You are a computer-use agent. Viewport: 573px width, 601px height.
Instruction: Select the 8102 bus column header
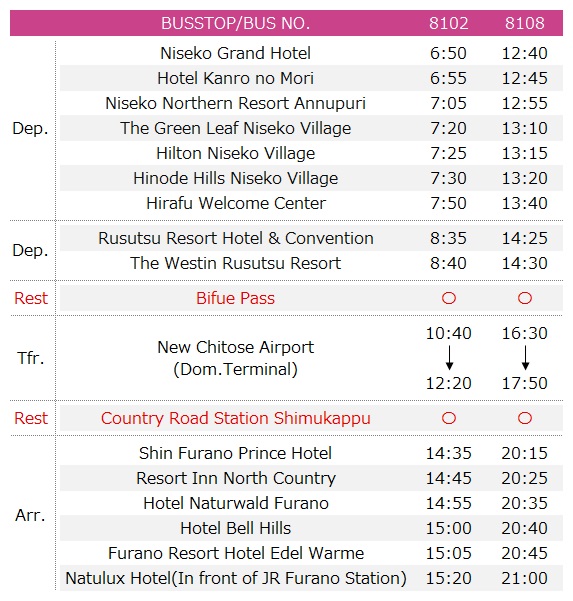448,23
